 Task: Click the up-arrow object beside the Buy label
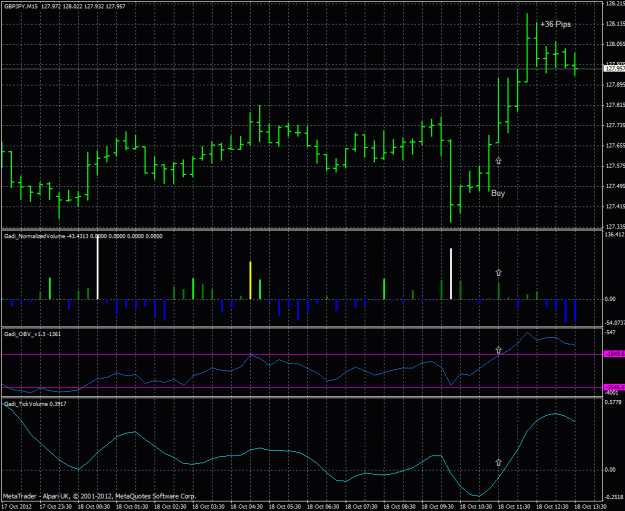point(498,160)
